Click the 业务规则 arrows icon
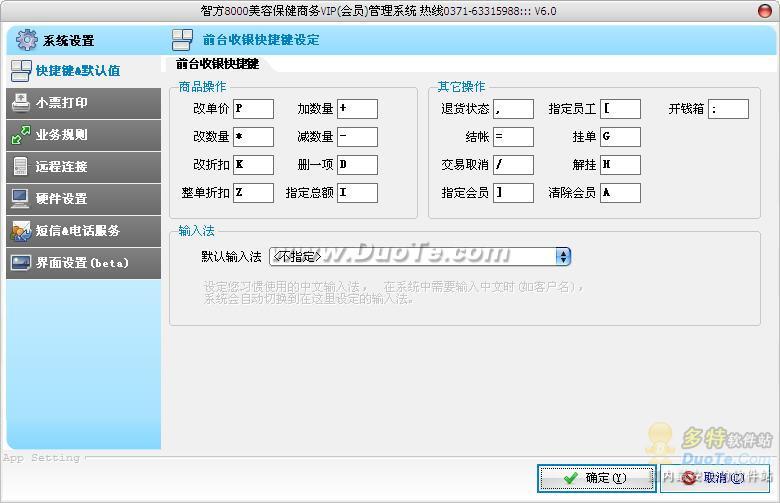The image size is (780, 503). tap(21, 135)
